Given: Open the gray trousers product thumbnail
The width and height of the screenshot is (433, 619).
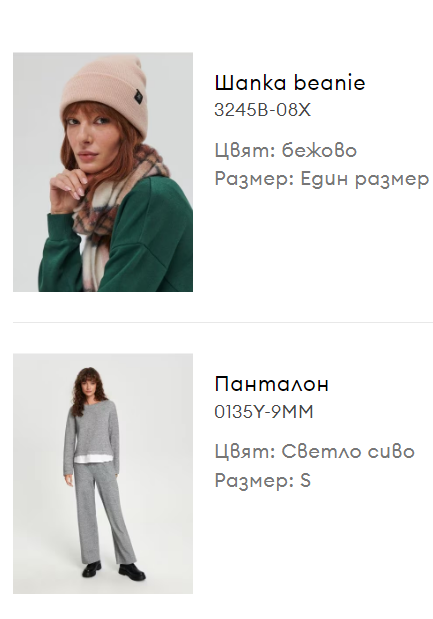Looking at the screenshot, I should (x=103, y=473).
